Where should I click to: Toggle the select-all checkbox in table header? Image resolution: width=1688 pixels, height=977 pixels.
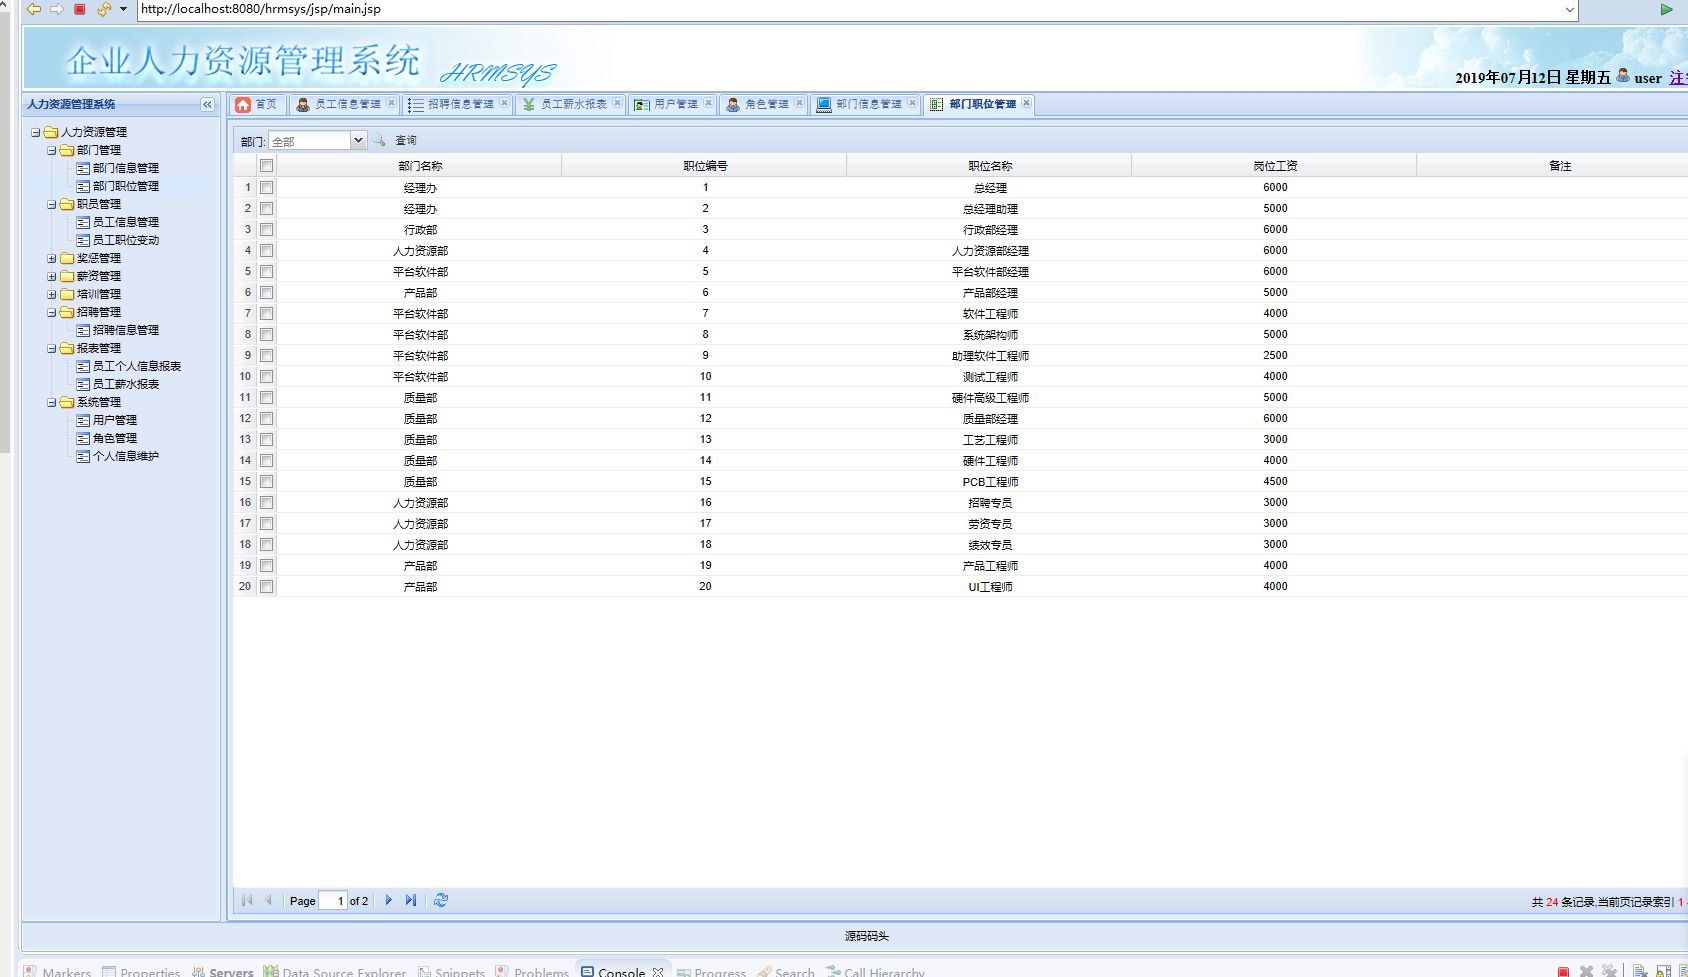[267, 166]
